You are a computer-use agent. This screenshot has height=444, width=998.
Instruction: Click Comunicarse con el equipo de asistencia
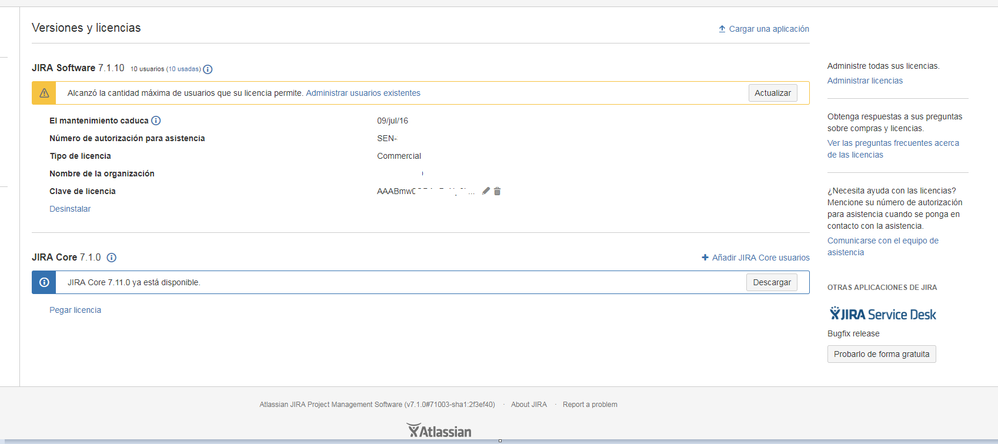[882, 246]
